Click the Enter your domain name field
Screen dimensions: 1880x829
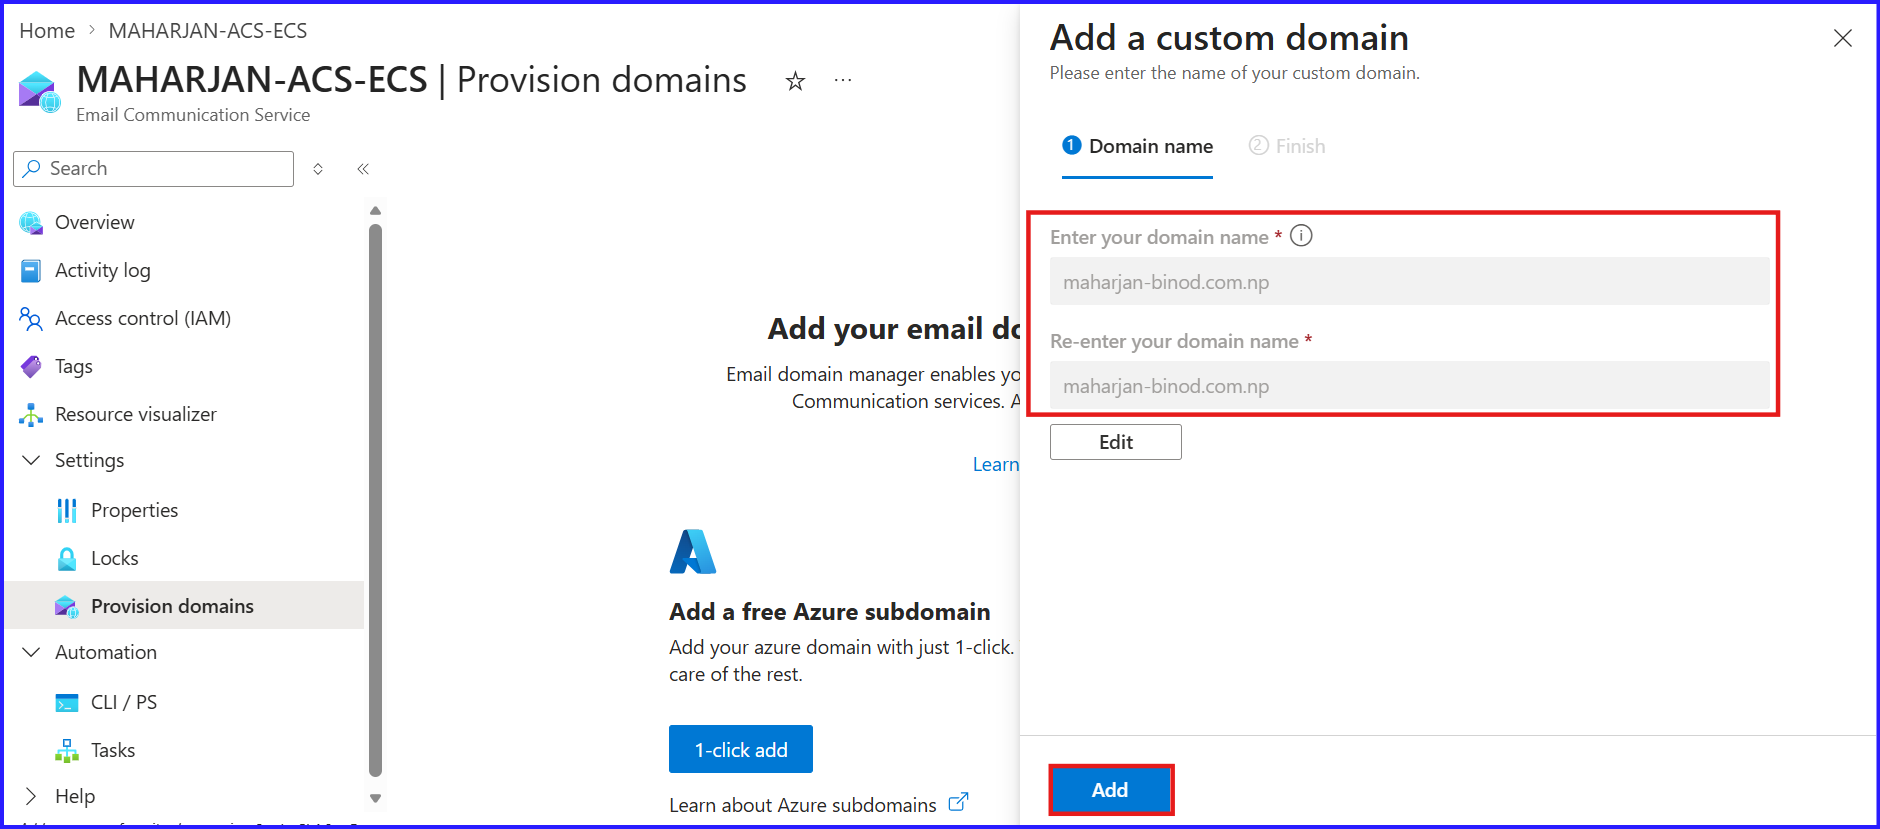point(1410,282)
